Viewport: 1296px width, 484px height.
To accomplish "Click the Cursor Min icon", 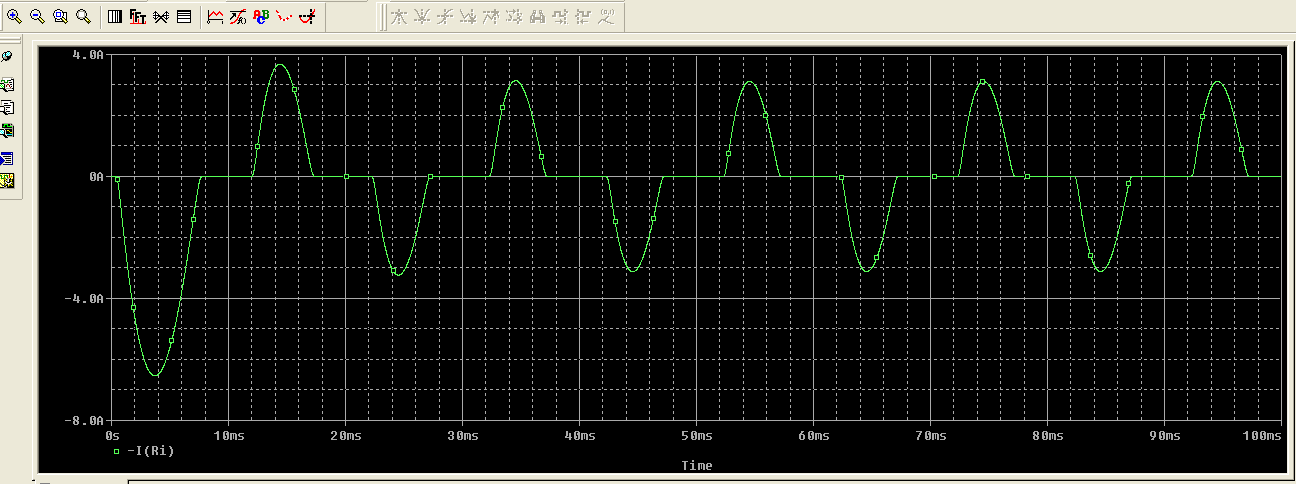I will tap(468, 16).
